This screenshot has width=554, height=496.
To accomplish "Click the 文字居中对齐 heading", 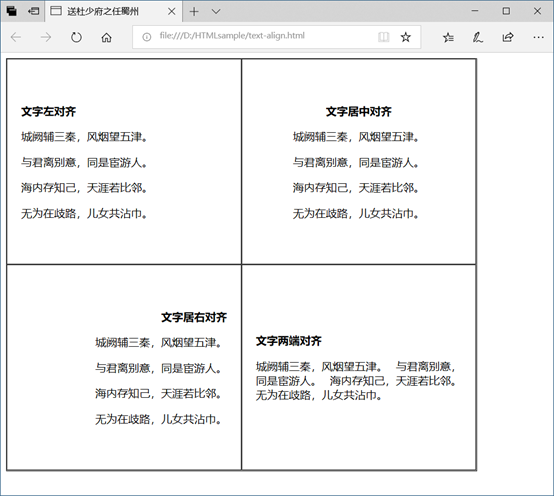I will click(x=358, y=112).
